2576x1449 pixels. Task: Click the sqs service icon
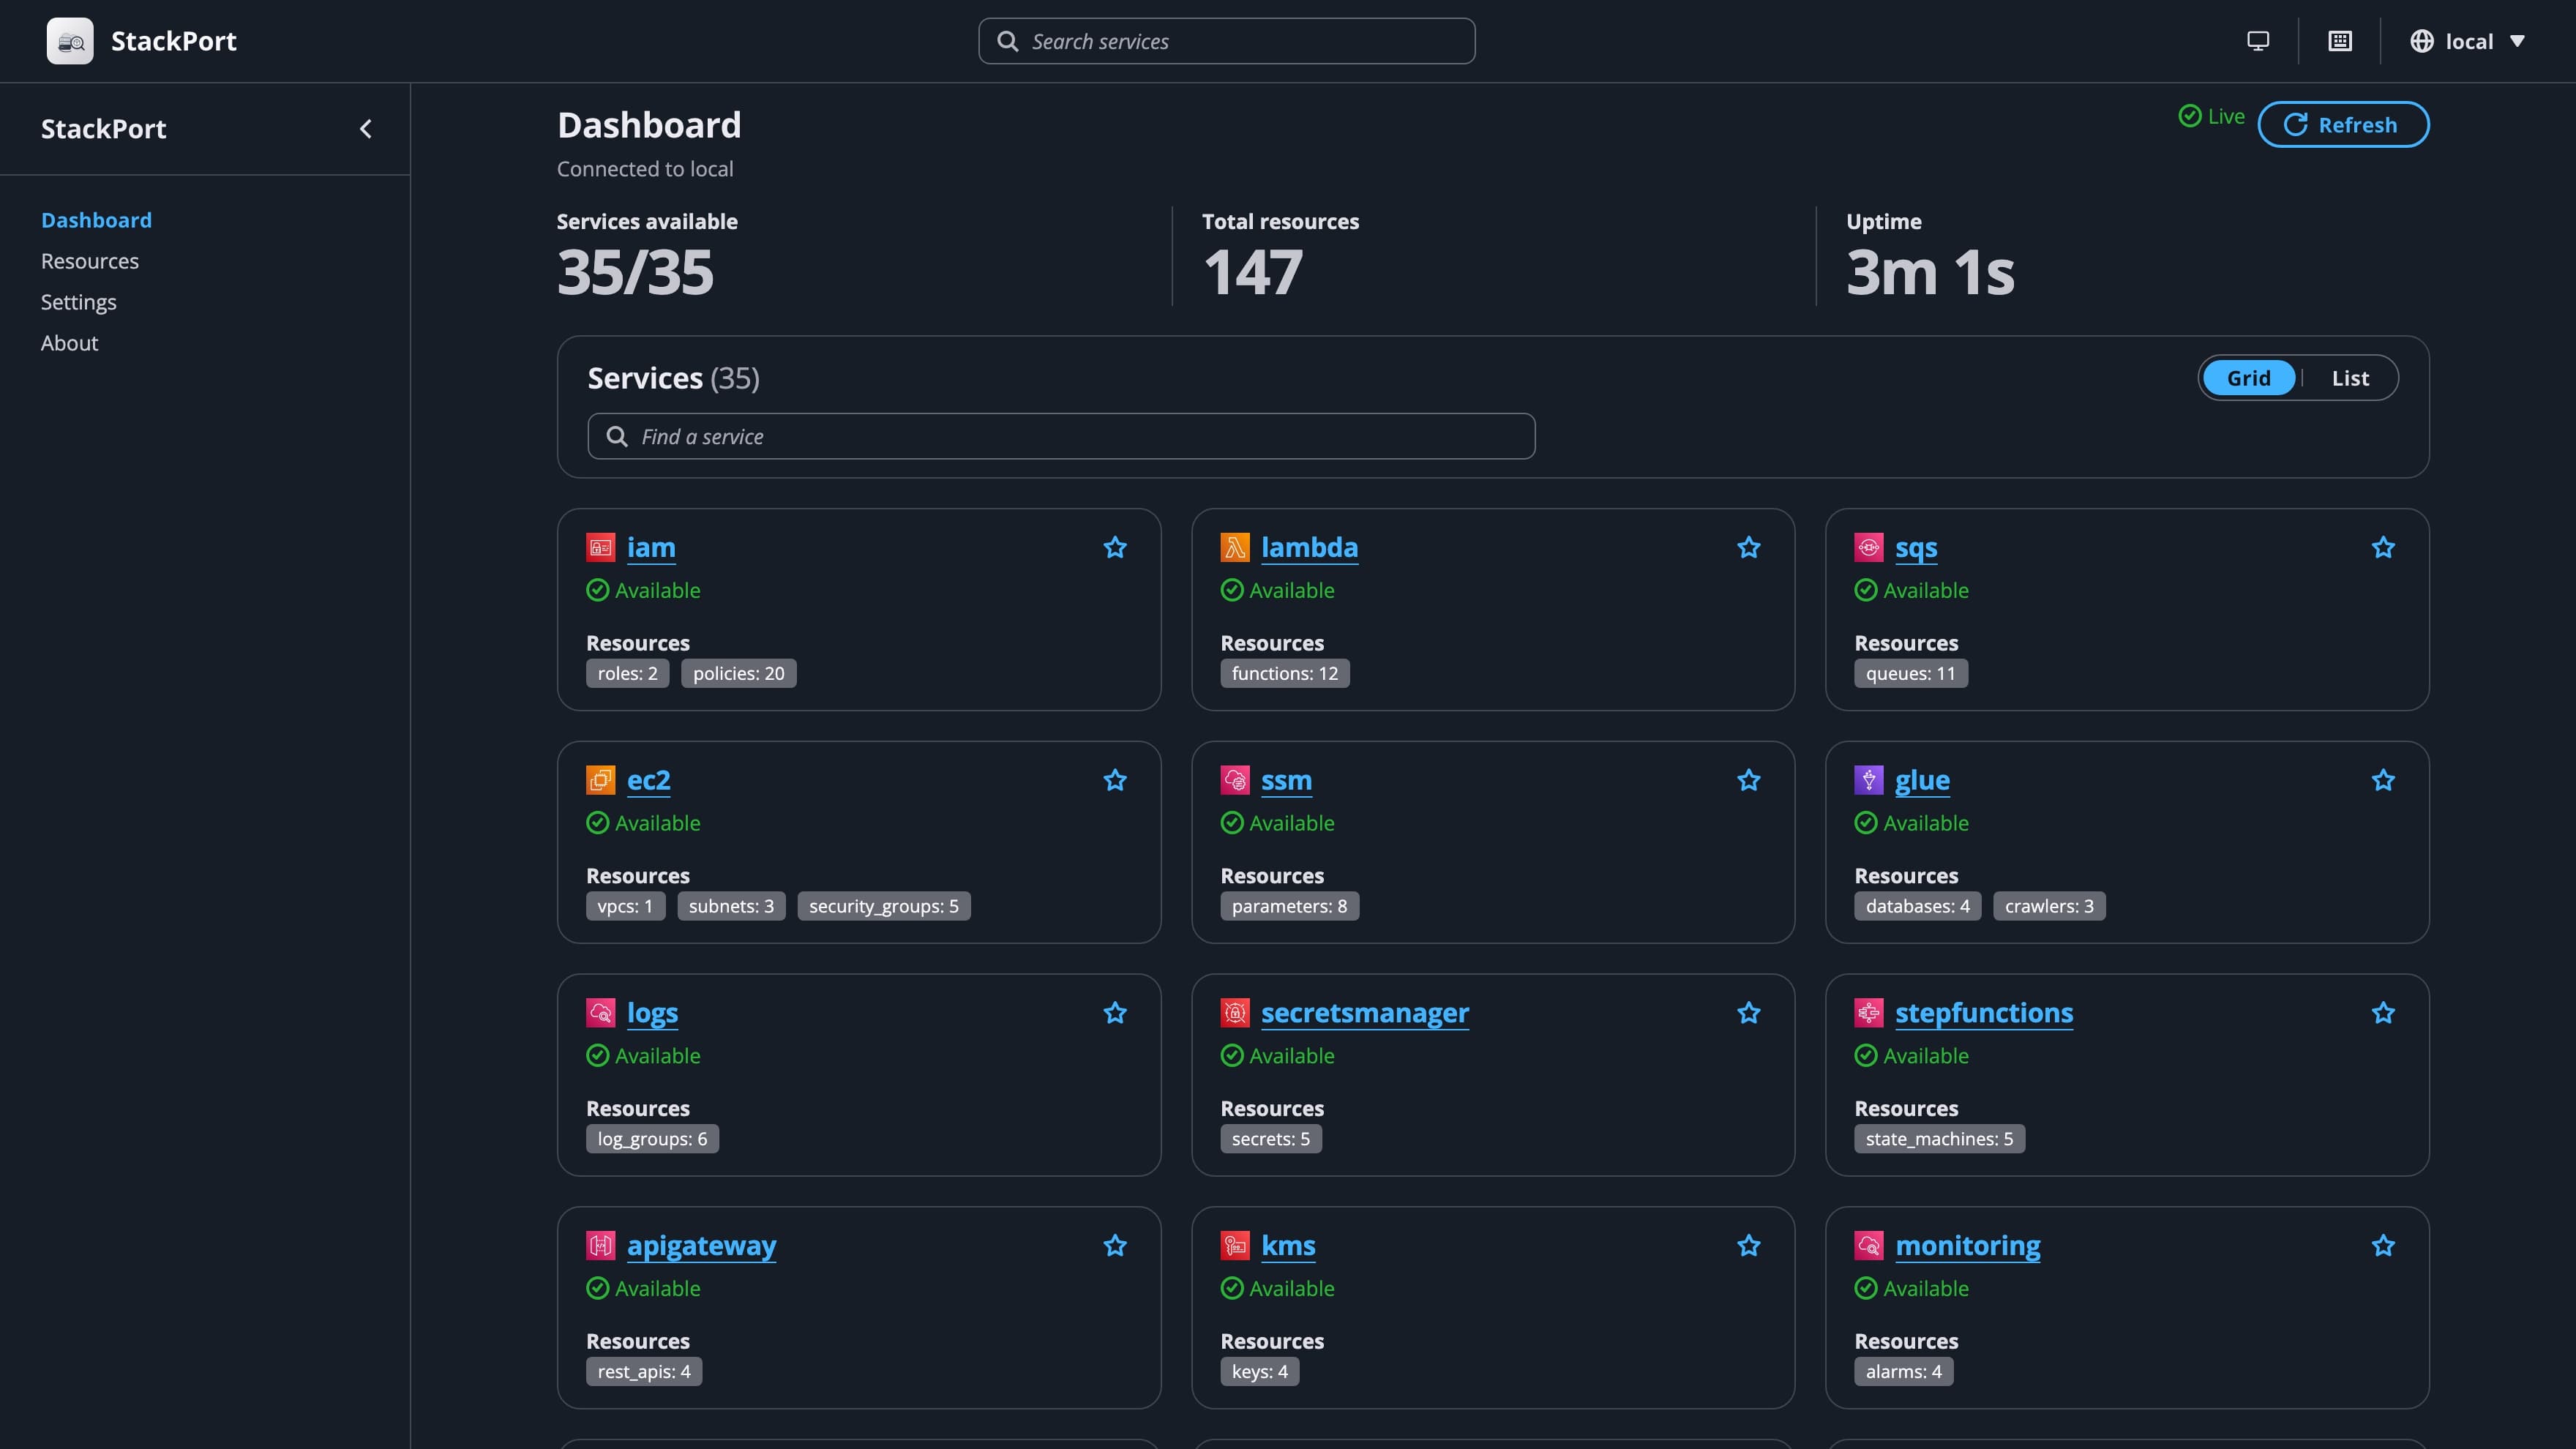1869,547
